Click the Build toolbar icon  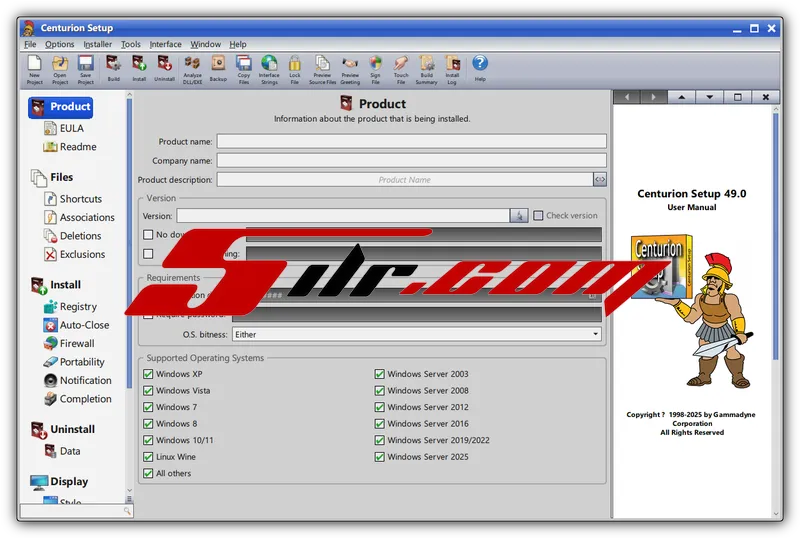[x=113, y=68]
